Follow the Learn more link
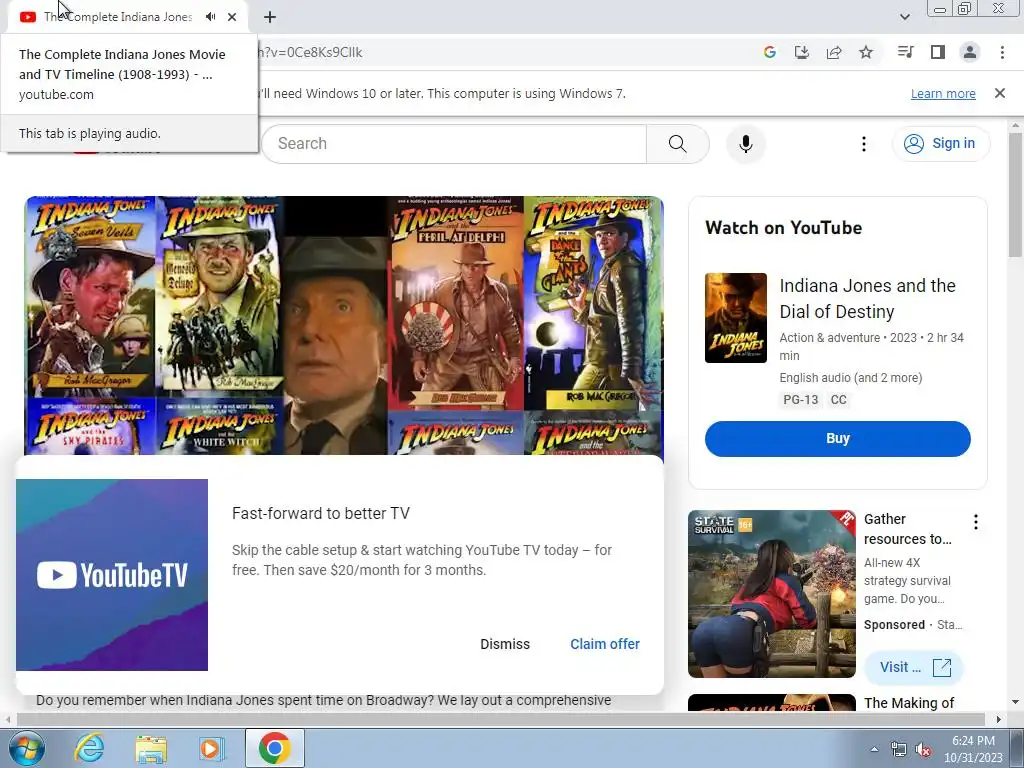 (943, 93)
